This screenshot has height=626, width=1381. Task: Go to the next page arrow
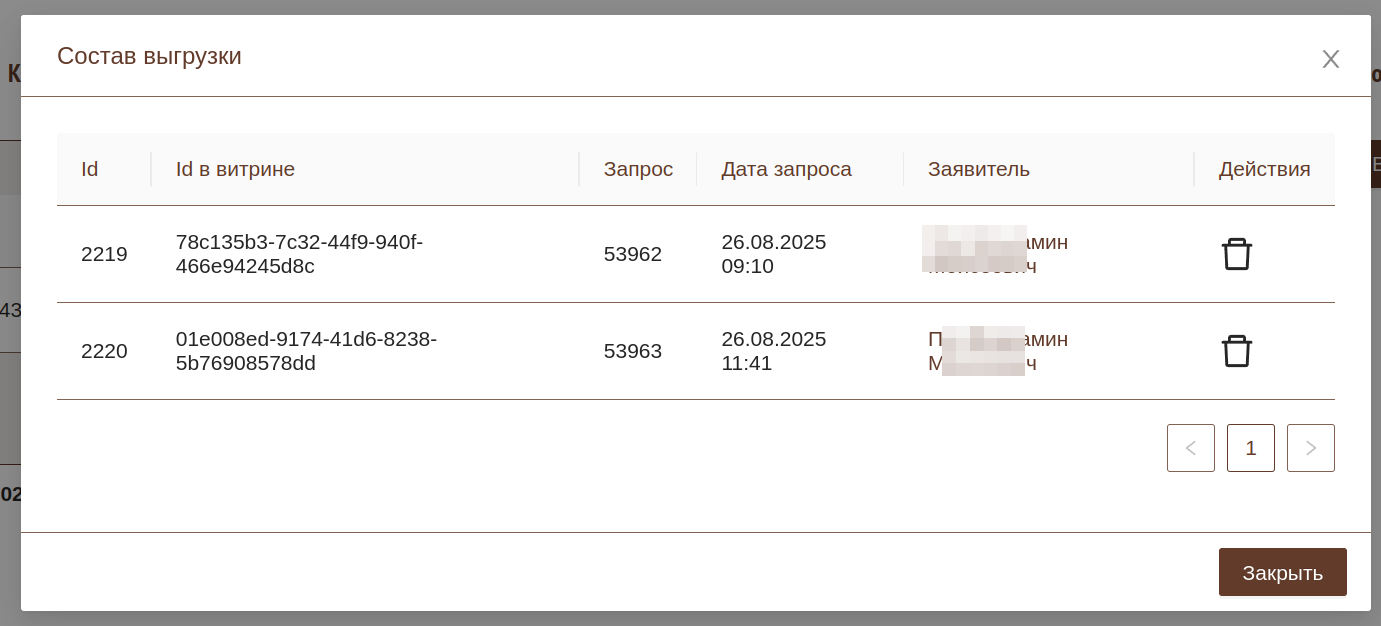tap(1310, 448)
